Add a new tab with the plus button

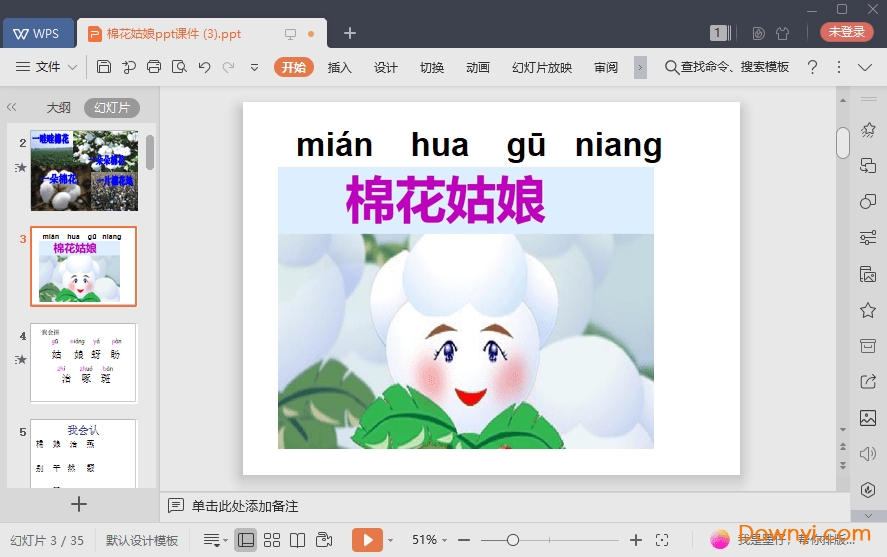[350, 33]
